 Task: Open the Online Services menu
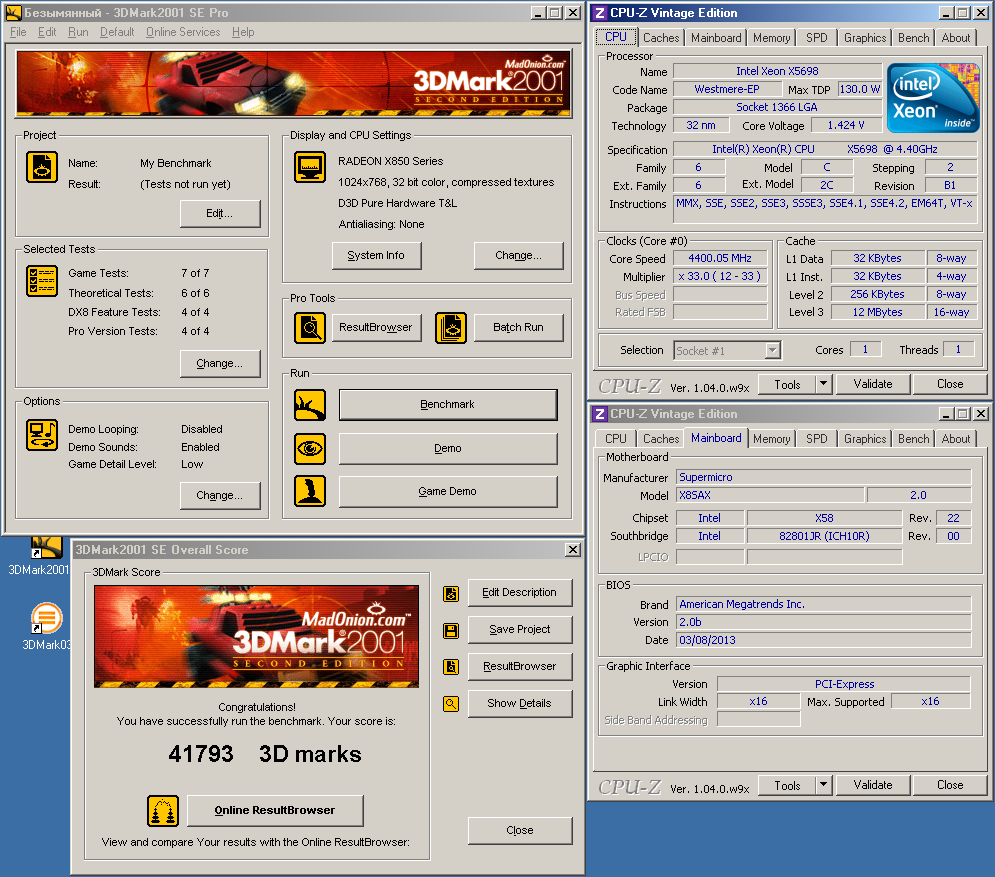click(x=183, y=32)
